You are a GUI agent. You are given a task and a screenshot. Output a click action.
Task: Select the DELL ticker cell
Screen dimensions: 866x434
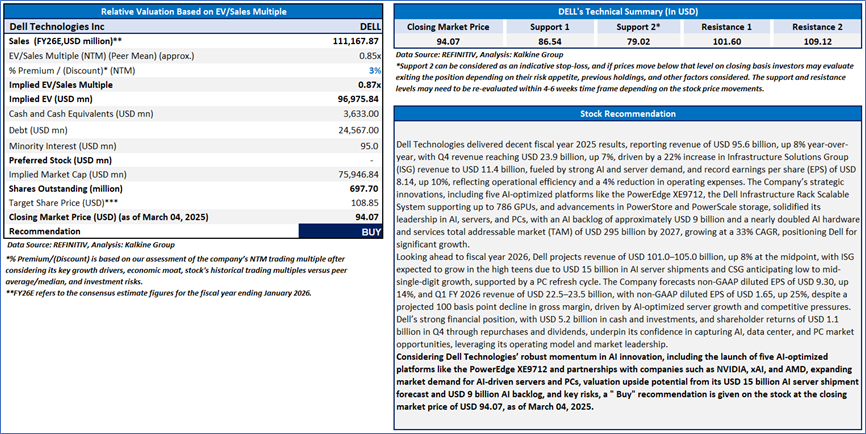[370, 27]
